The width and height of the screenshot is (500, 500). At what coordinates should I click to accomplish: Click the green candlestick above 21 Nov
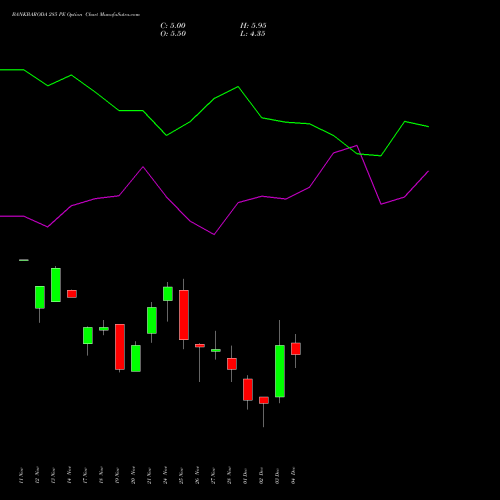152,320
